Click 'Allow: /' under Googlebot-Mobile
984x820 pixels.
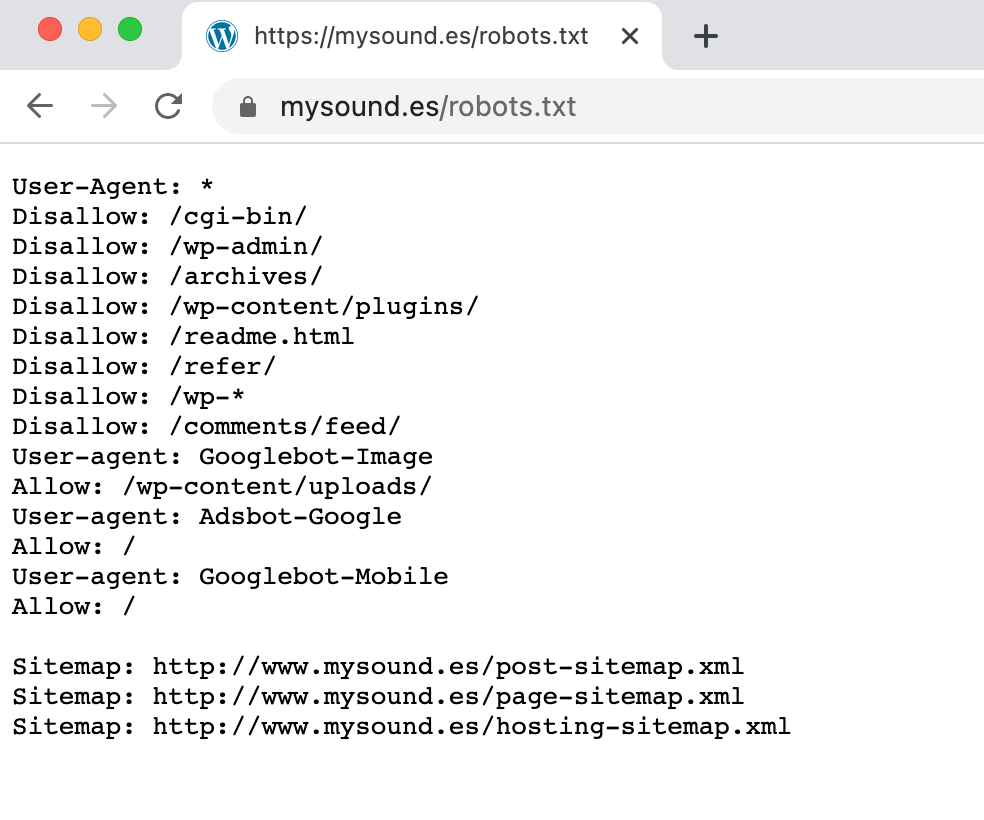coord(73,607)
